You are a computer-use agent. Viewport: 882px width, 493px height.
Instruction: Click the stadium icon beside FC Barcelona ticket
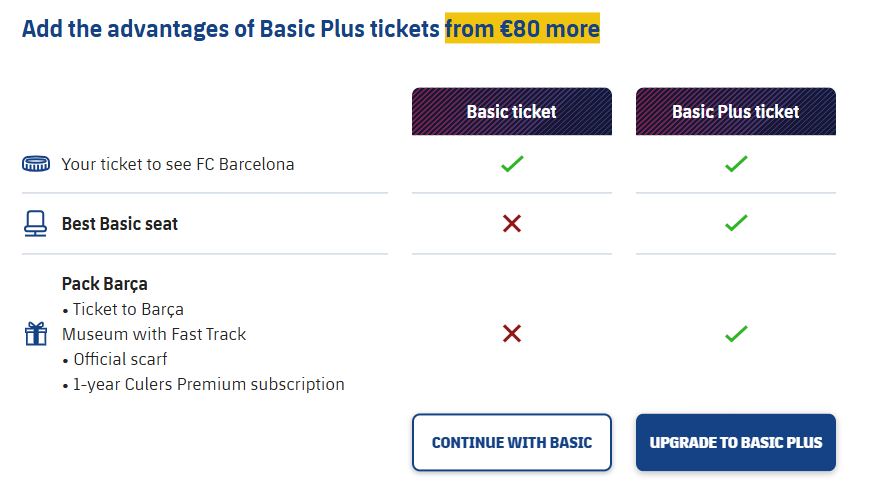click(36, 164)
